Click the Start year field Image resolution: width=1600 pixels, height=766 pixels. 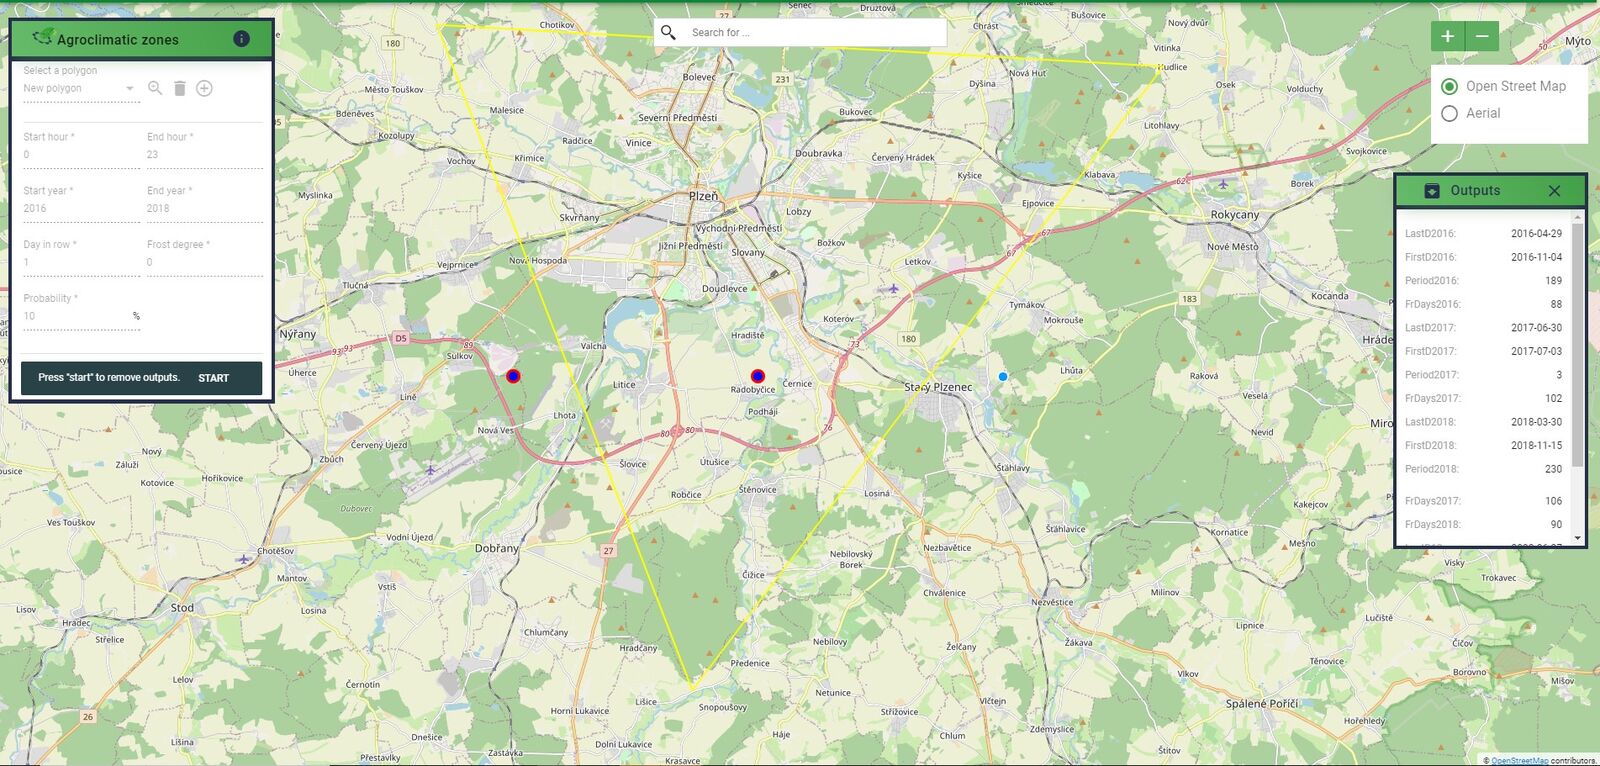[80, 208]
